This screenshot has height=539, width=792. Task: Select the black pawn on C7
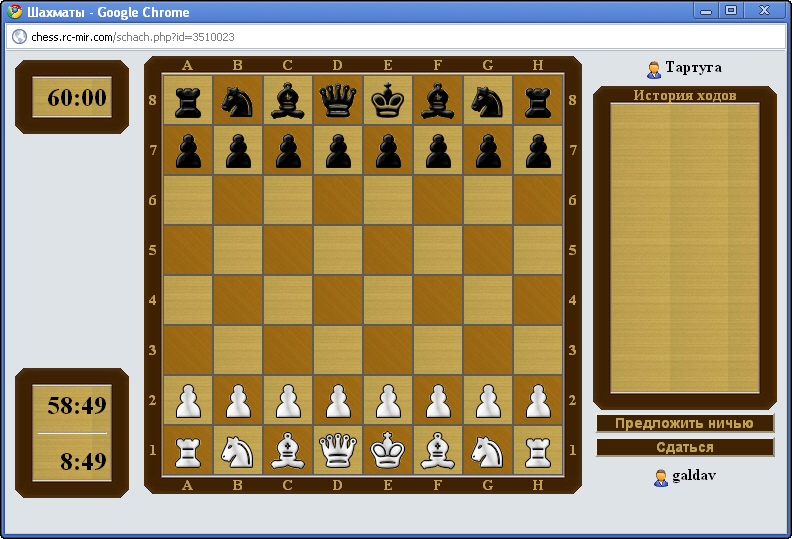tap(288, 150)
